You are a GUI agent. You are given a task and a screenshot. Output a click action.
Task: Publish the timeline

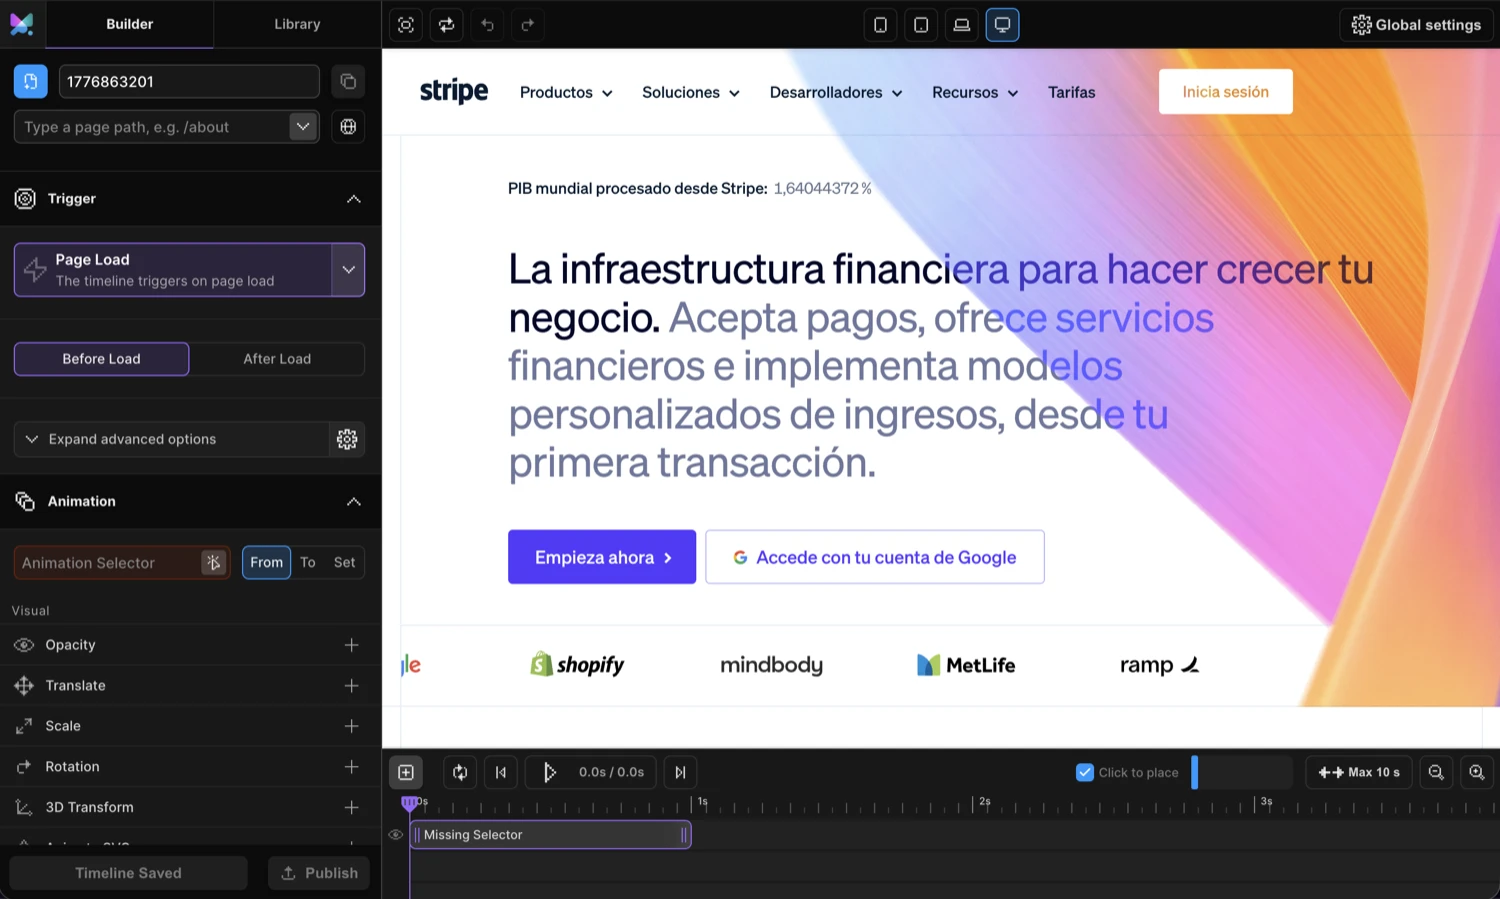pos(318,872)
